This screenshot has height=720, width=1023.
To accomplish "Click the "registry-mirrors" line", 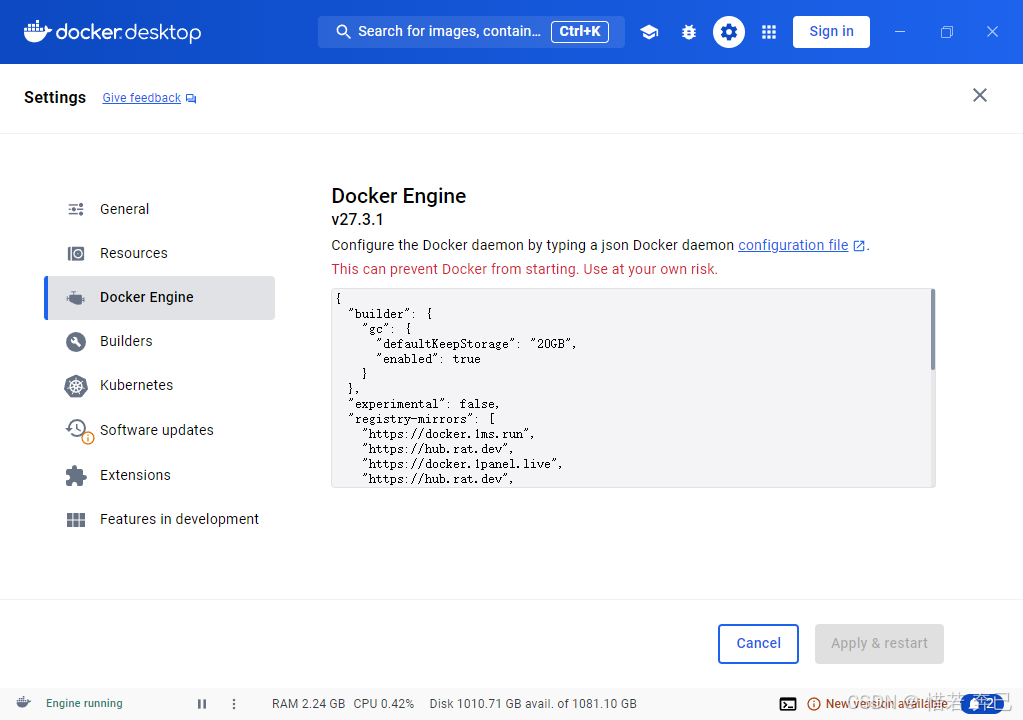I will point(421,419).
